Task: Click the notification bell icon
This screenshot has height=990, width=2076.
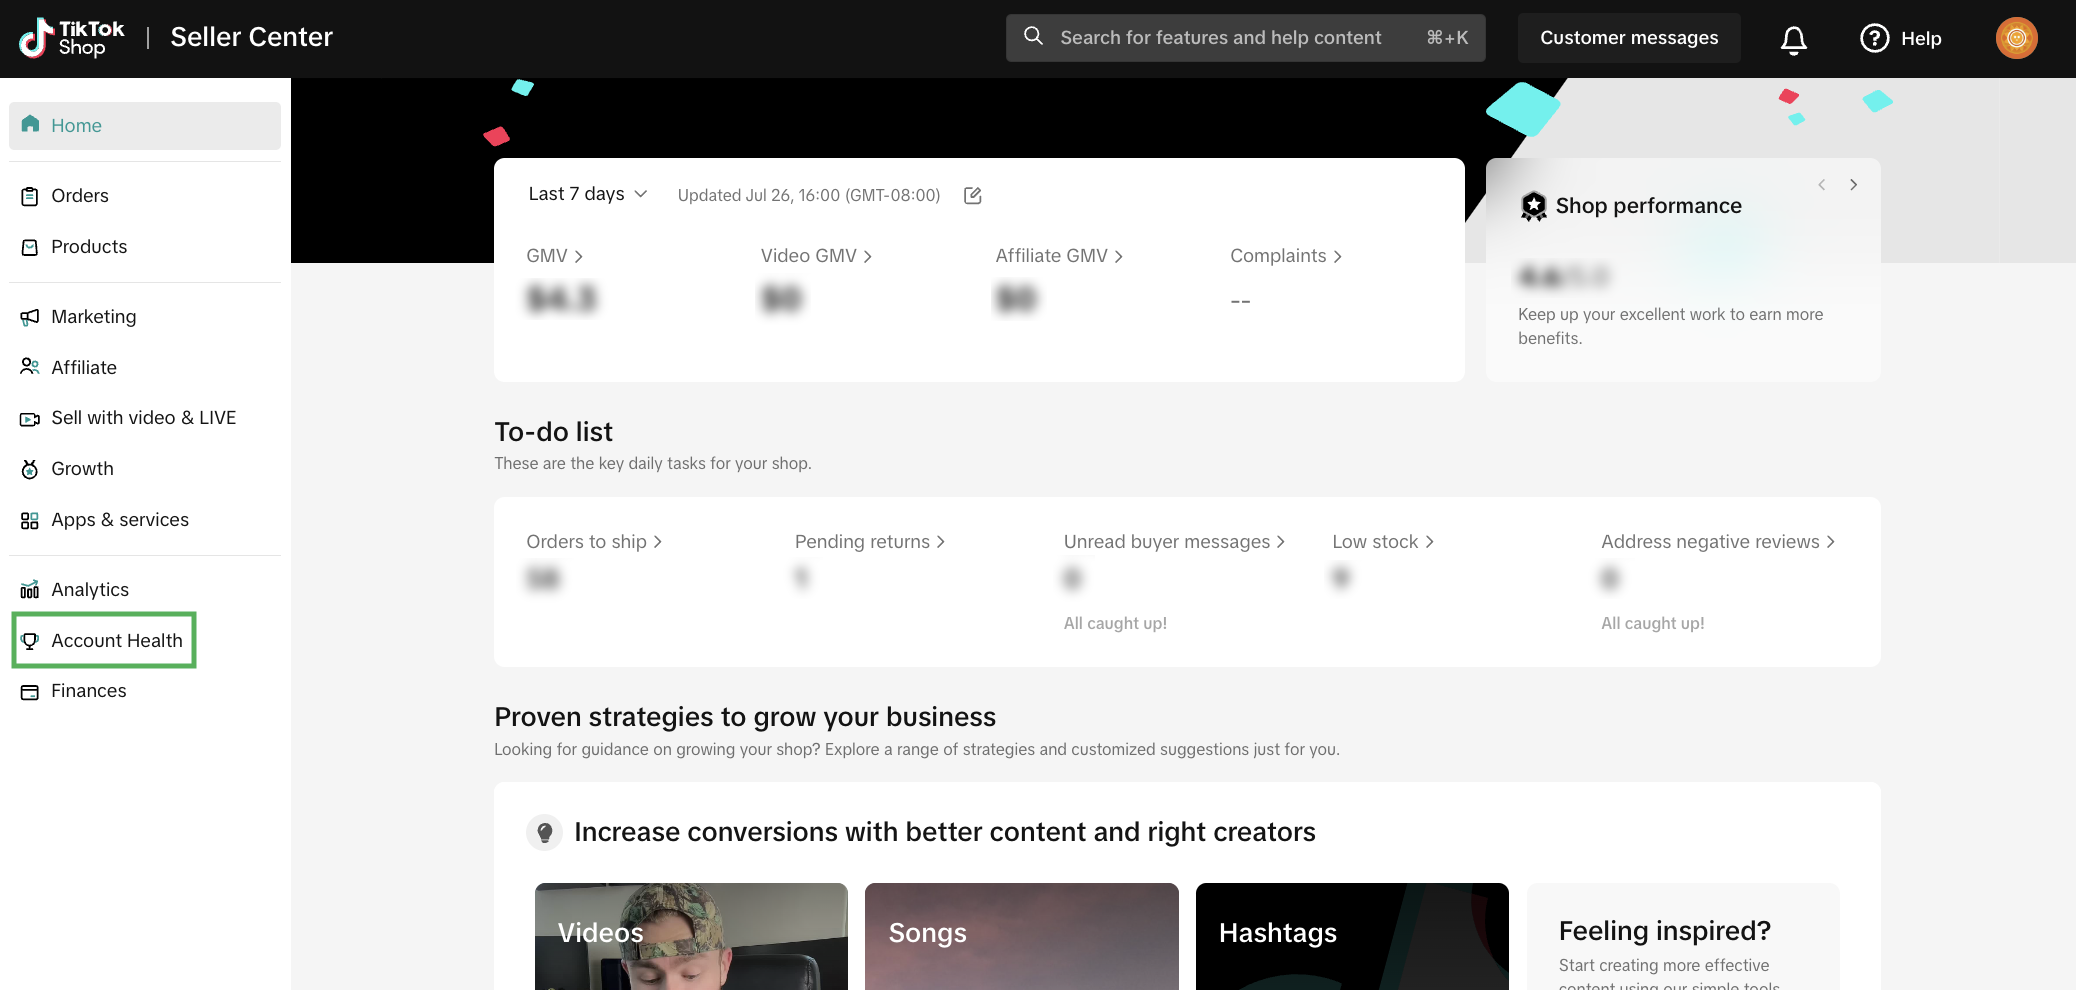Action: click(x=1794, y=39)
